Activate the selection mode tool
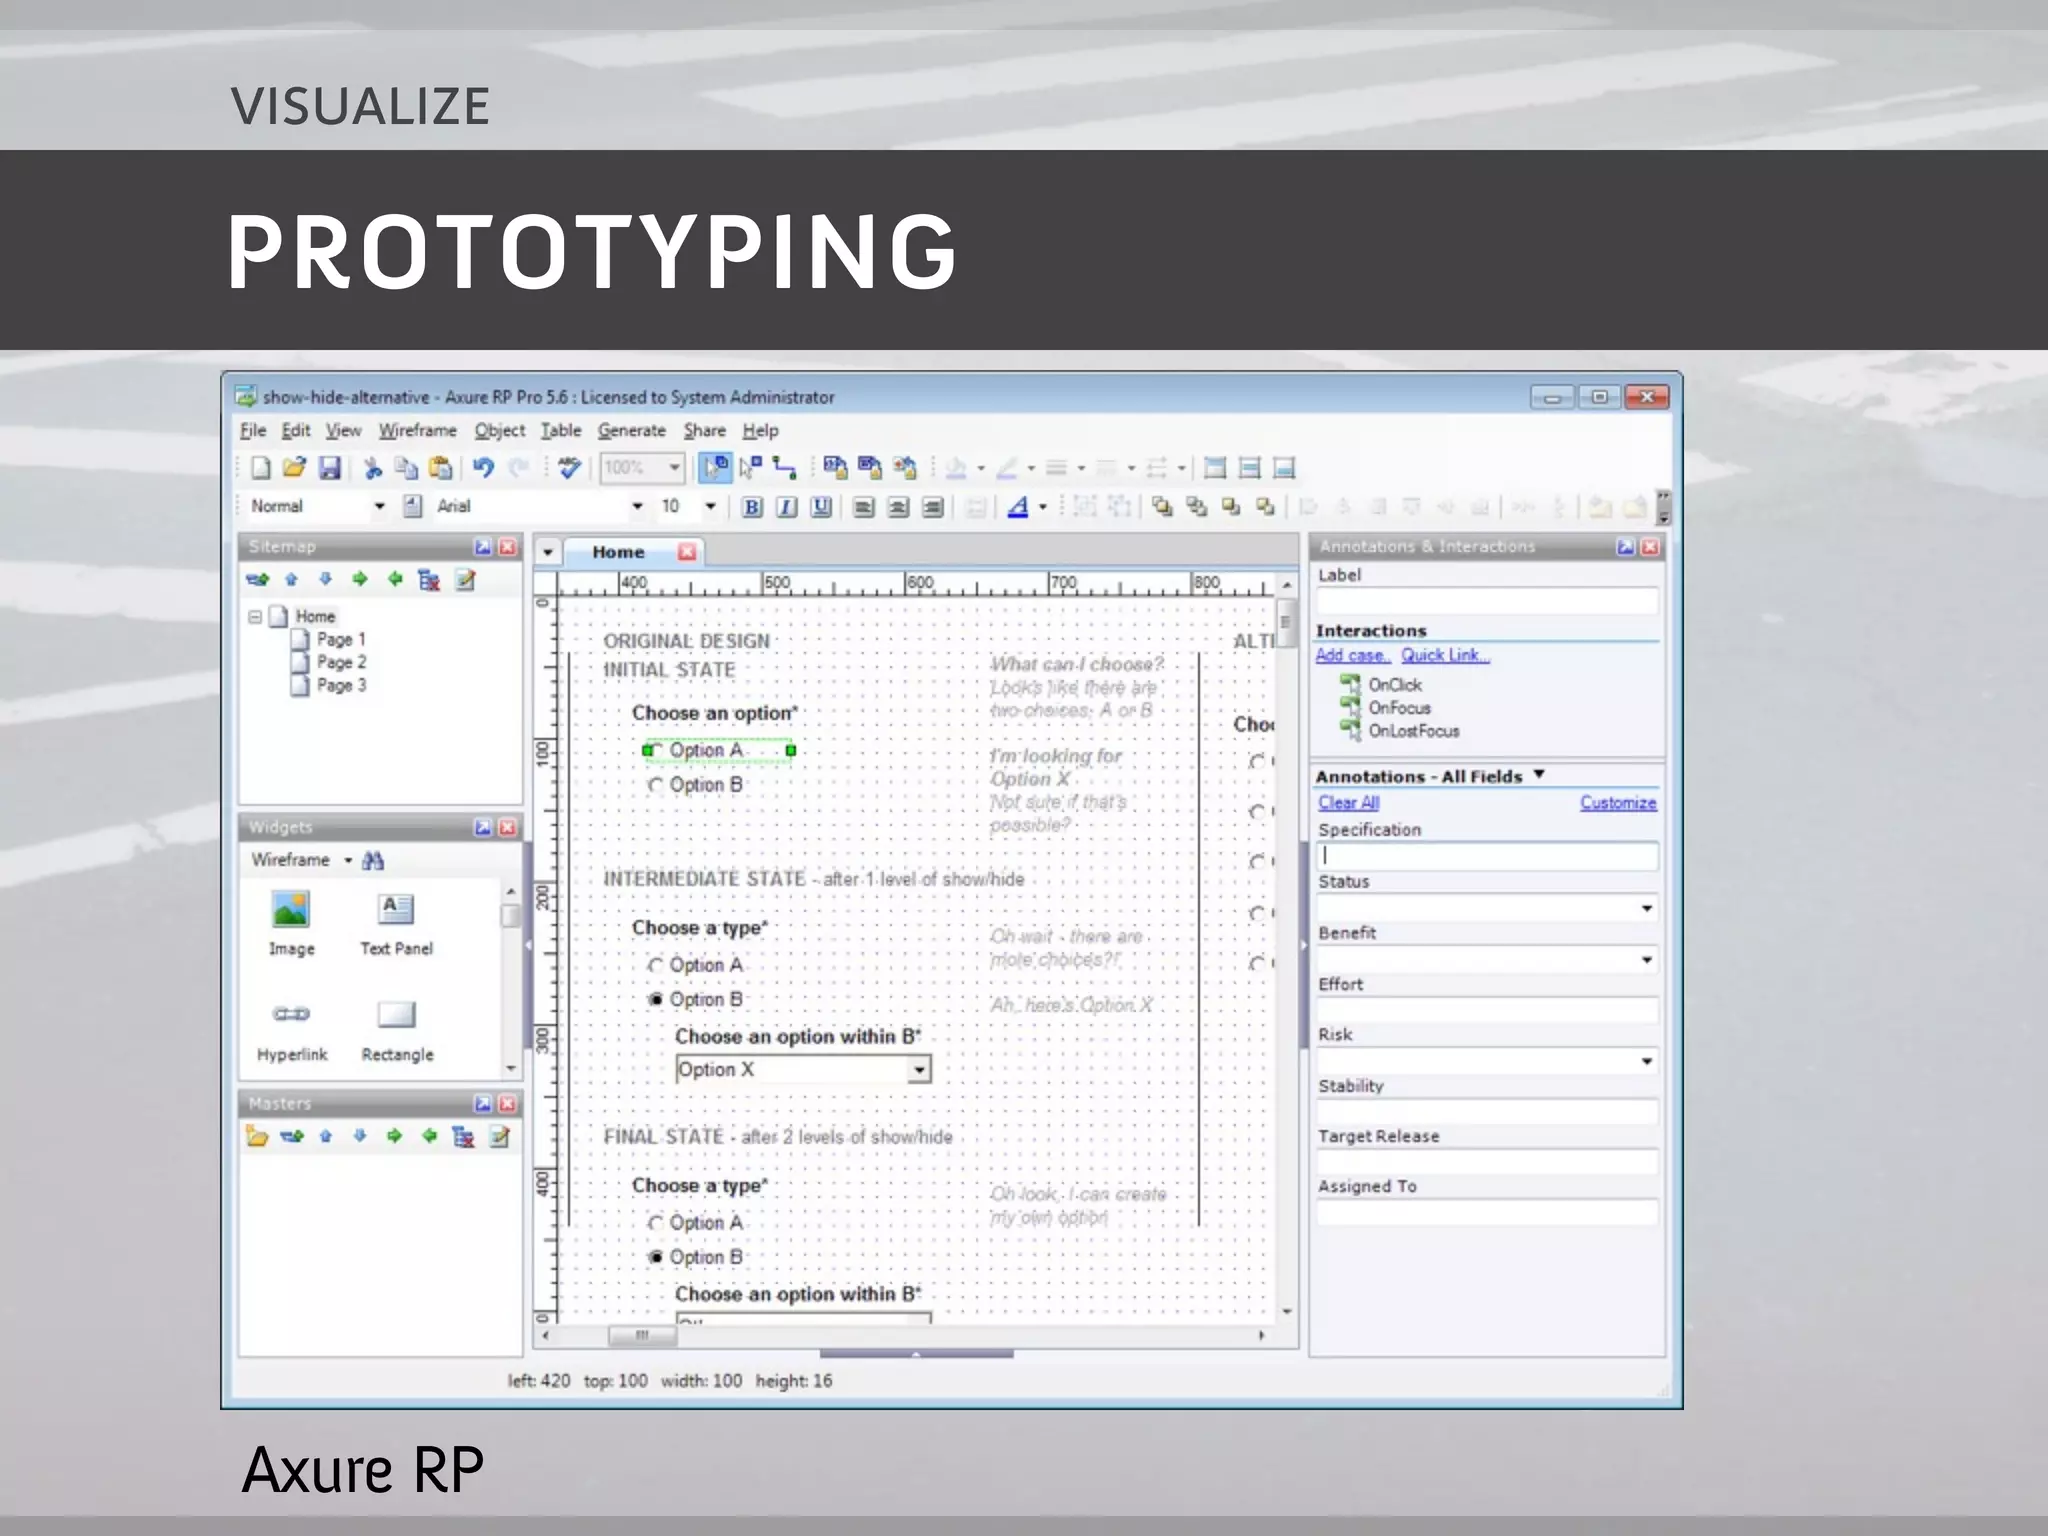Viewport: 2048px width, 1536px height. coord(715,467)
